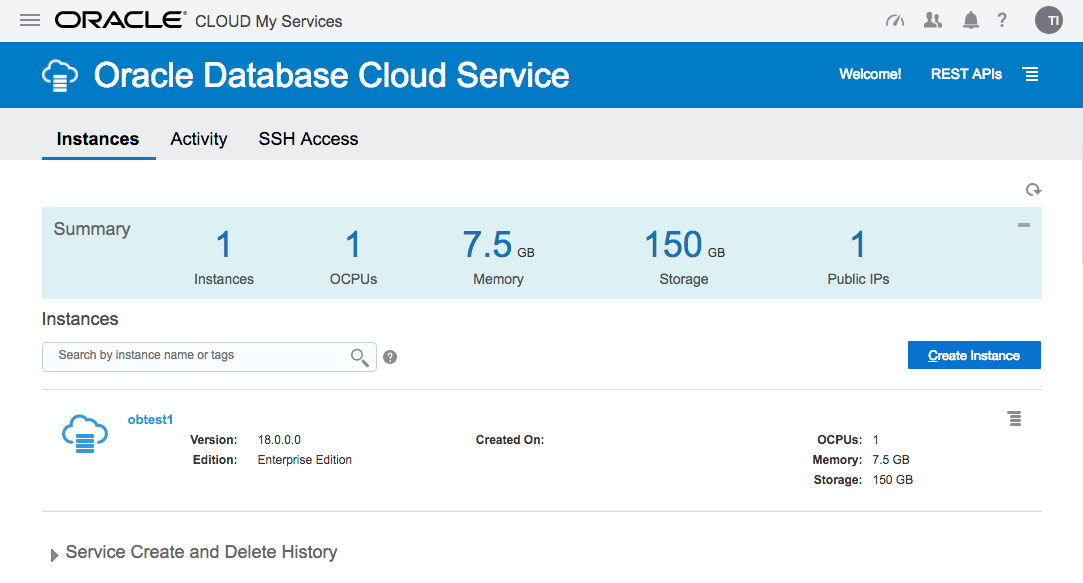Switch to the SSH Access tab

[308, 139]
